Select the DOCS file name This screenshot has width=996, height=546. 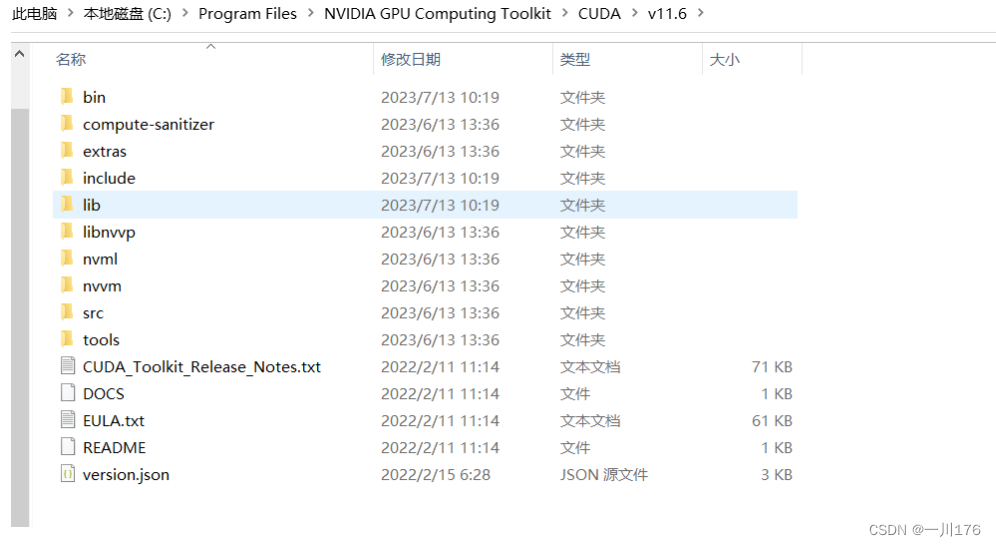click(104, 394)
